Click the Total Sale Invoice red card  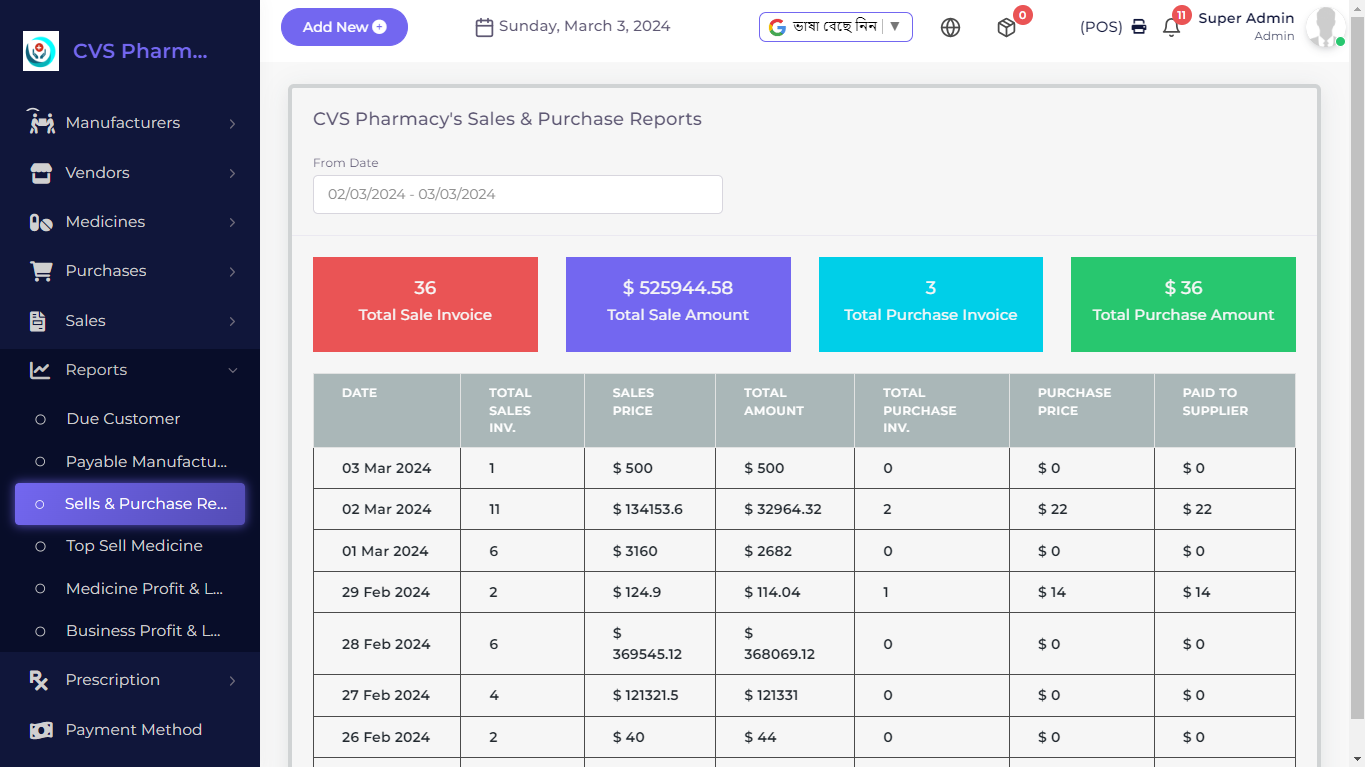pyautogui.click(x=425, y=304)
